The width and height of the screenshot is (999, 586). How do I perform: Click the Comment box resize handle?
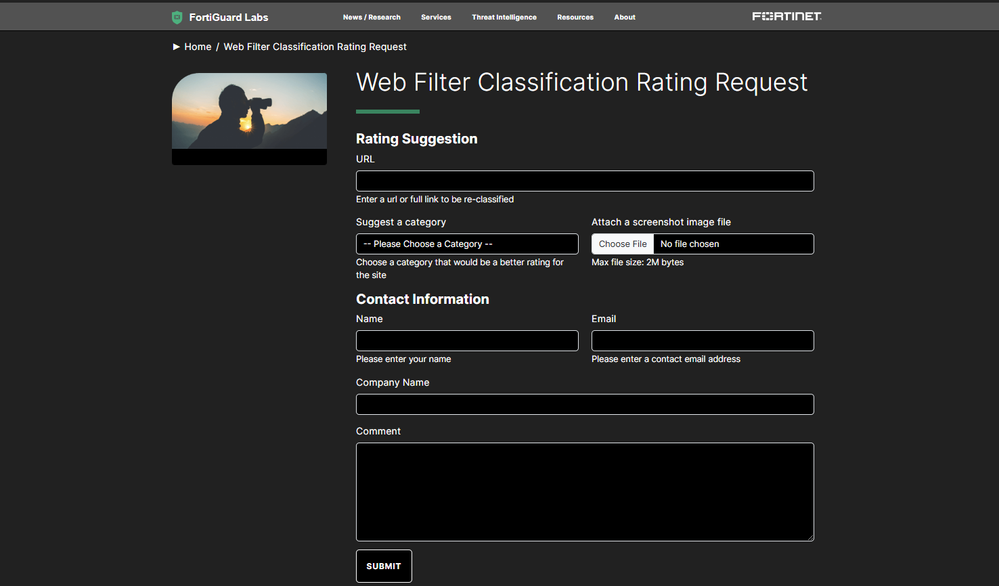[809, 537]
